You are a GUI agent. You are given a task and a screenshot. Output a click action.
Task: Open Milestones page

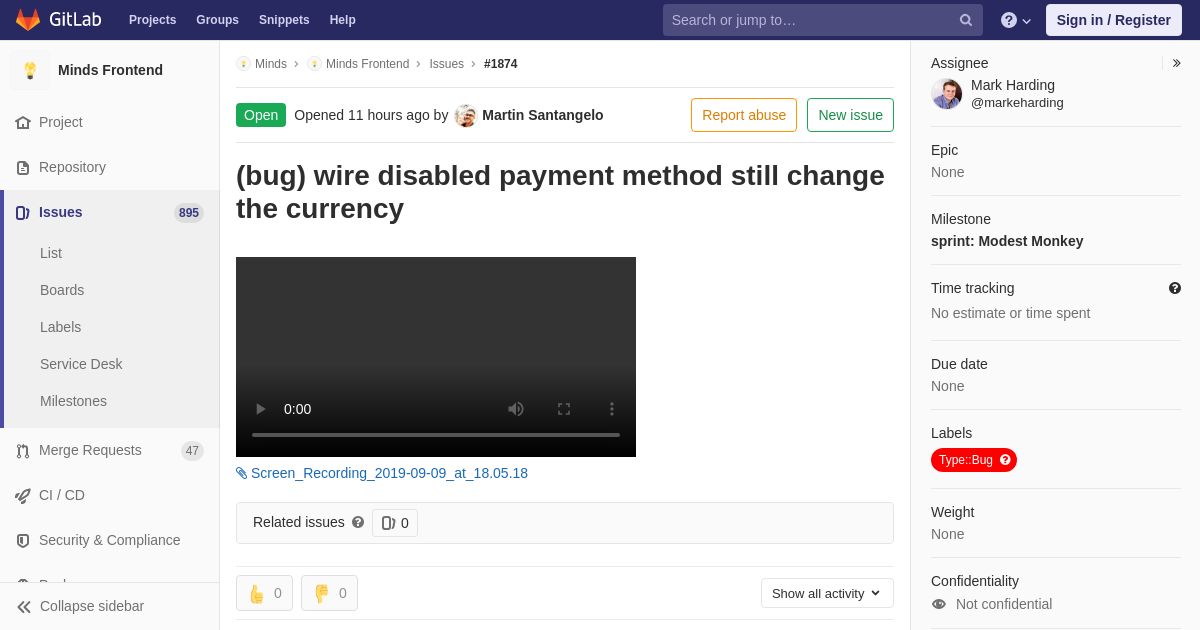(x=73, y=401)
